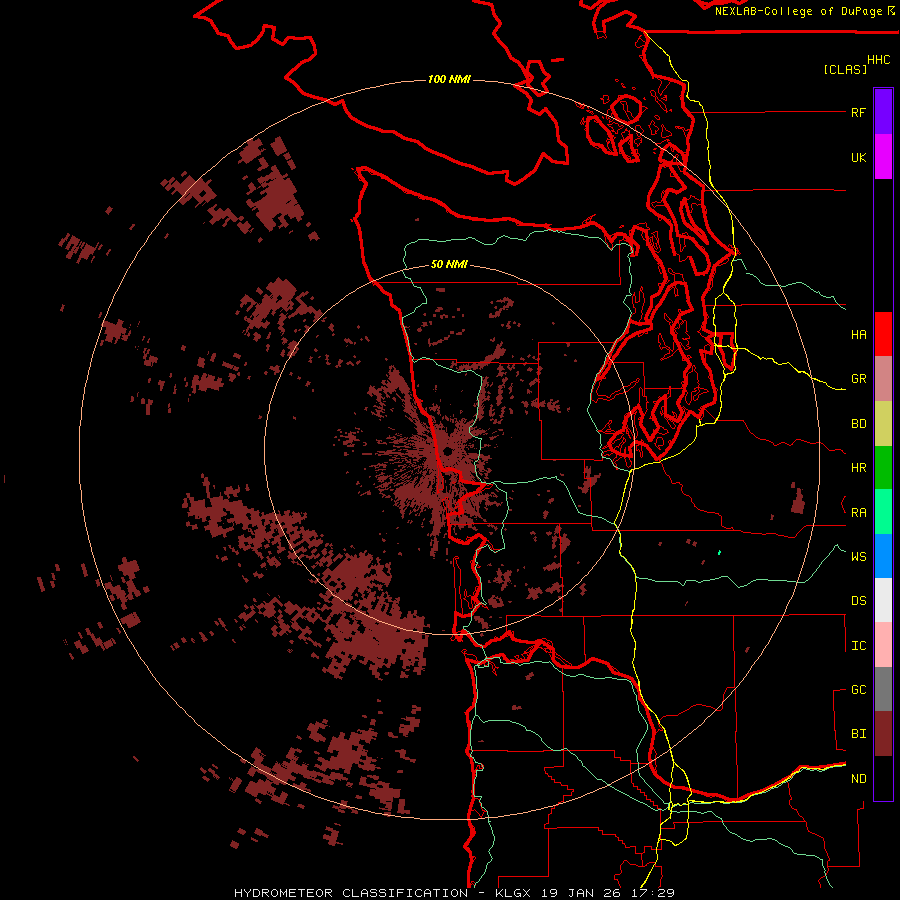This screenshot has height=900, width=900.
Task: Click the 50 NMI range ring label
Action: tap(449, 264)
